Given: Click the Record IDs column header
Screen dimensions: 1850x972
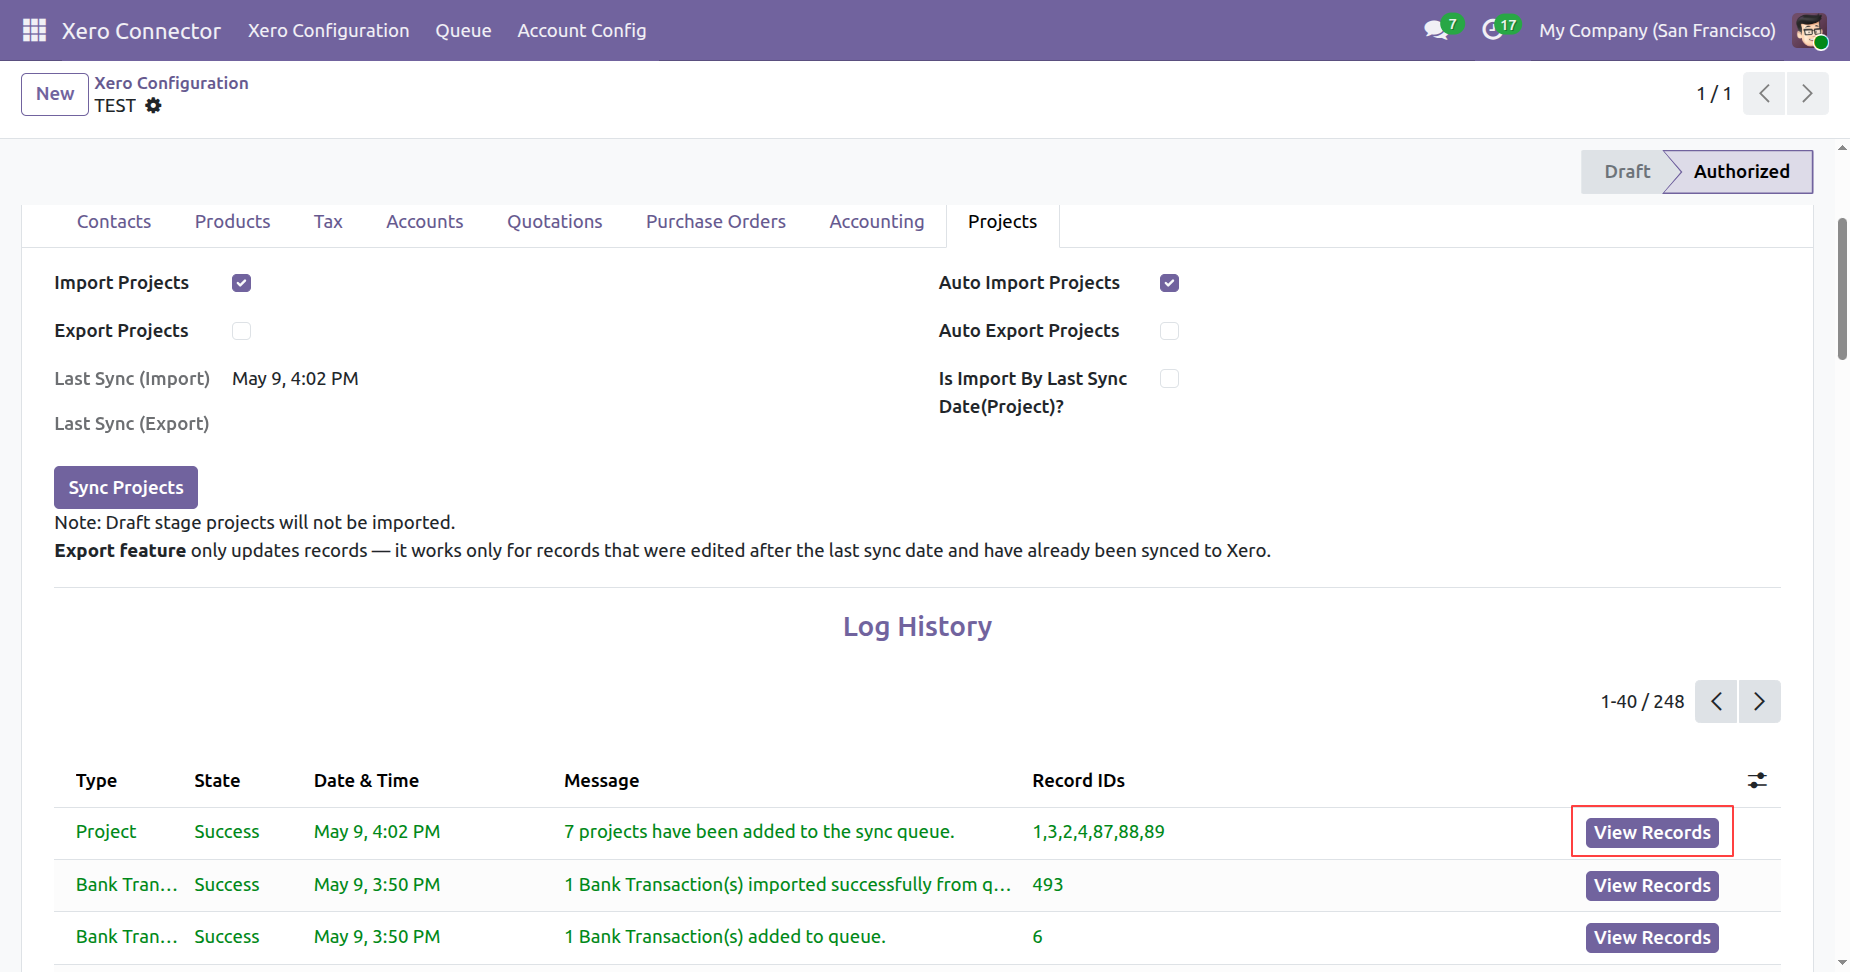Looking at the screenshot, I should [1078, 781].
